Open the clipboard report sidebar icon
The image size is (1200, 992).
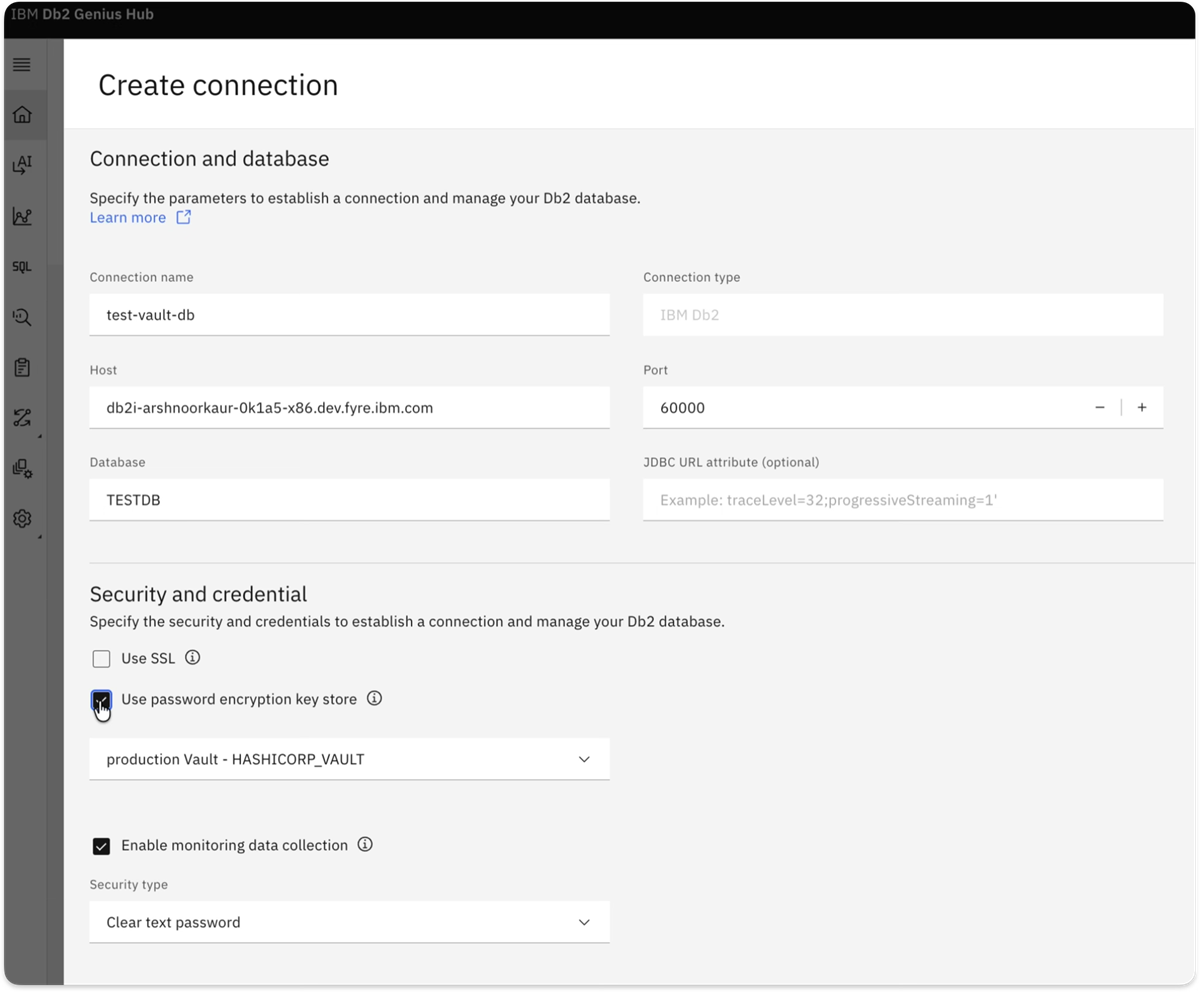pyautogui.click(x=22, y=368)
